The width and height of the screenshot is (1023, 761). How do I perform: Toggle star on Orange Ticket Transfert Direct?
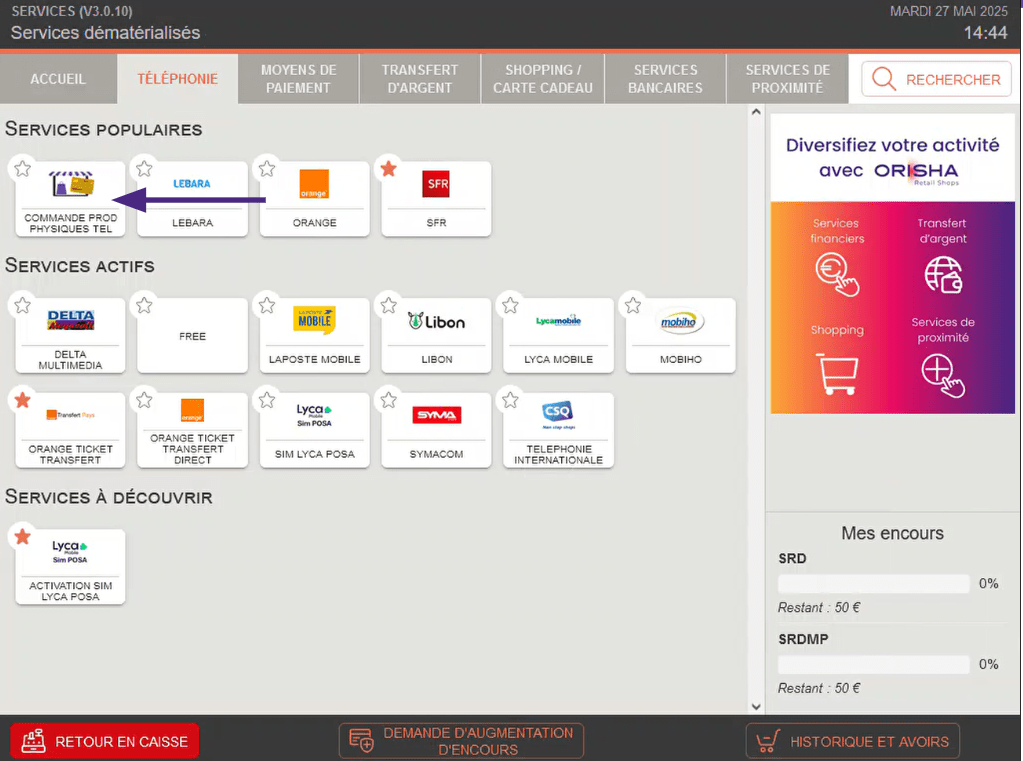pos(144,400)
